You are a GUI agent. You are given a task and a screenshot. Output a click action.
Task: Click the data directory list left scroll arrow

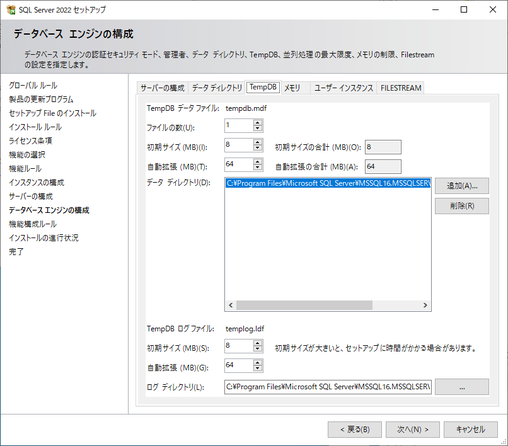[x=231, y=305]
